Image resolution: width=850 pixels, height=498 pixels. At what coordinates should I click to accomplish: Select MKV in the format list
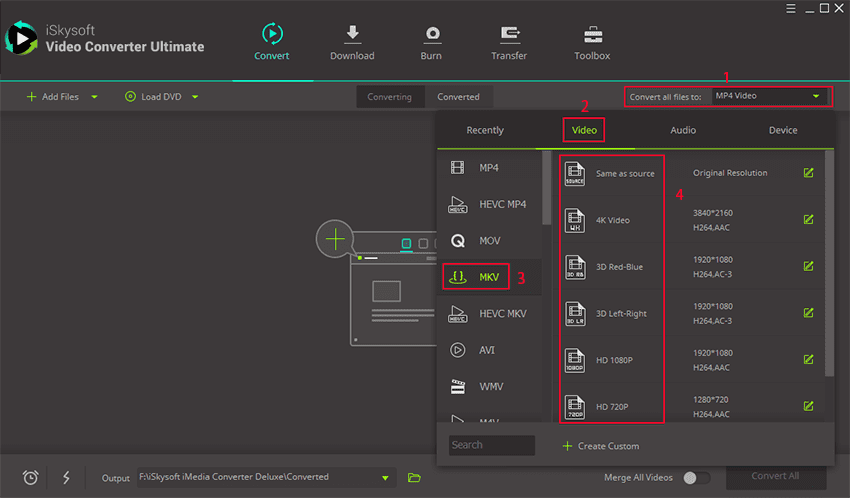476,277
